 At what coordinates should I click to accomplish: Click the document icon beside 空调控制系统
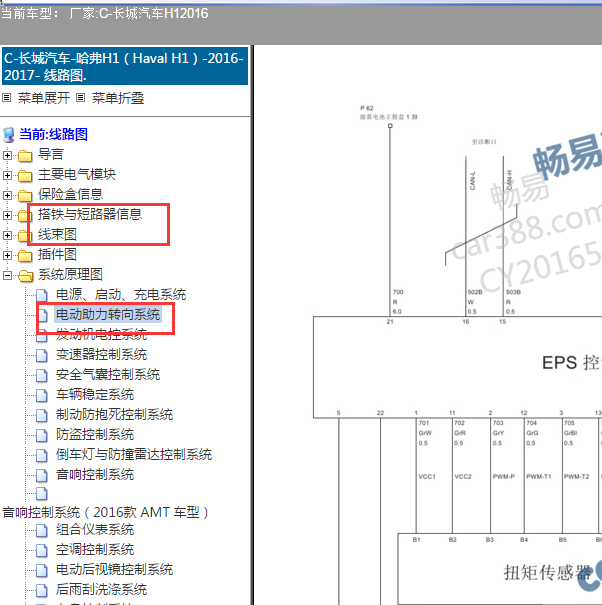click(42, 551)
